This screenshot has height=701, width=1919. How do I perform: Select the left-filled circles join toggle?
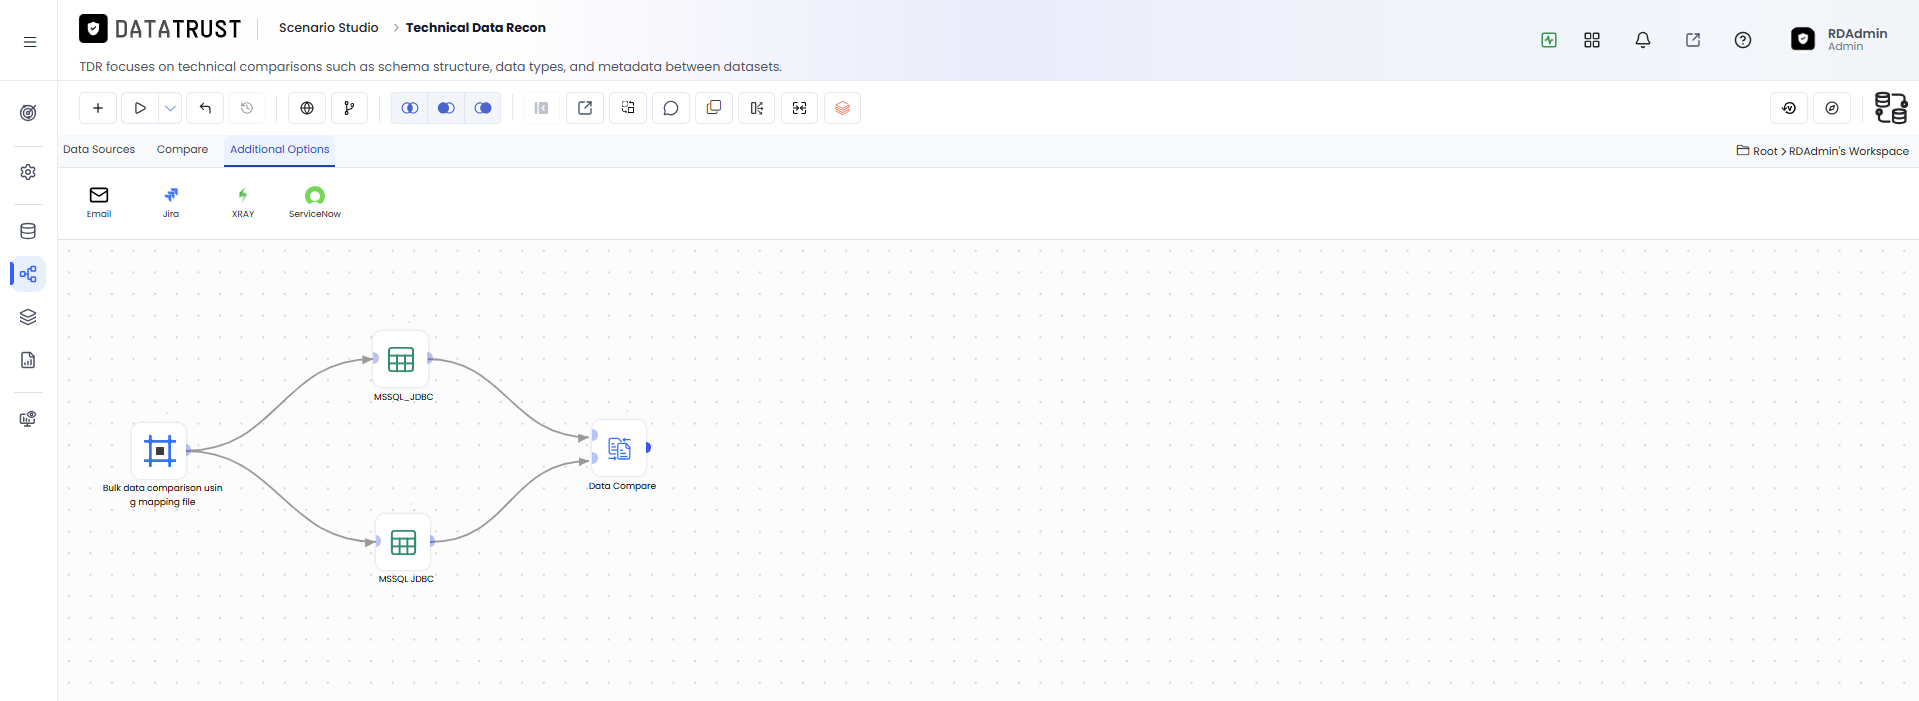446,108
